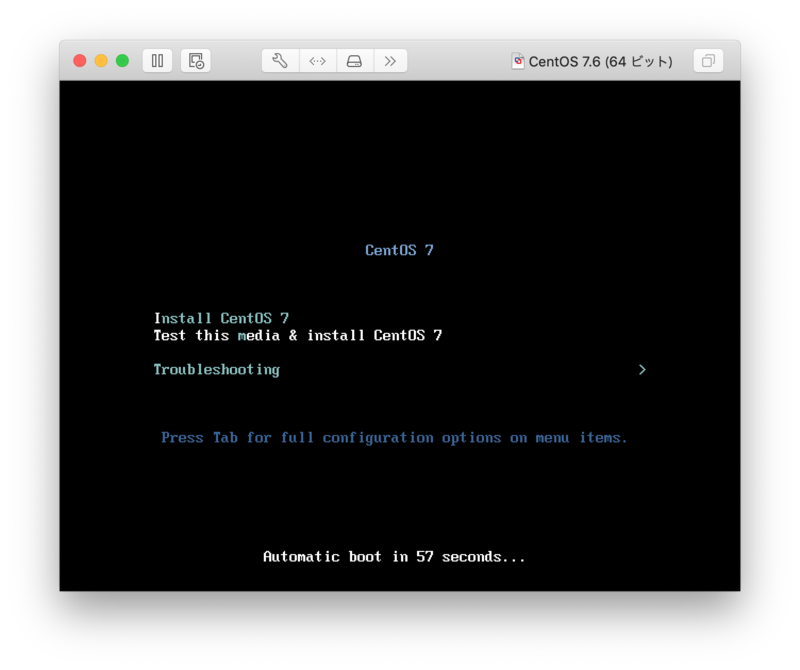The image size is (800, 670).
Task: Click the 'Automatic boot in 57 seconds' text
Action: tap(394, 556)
